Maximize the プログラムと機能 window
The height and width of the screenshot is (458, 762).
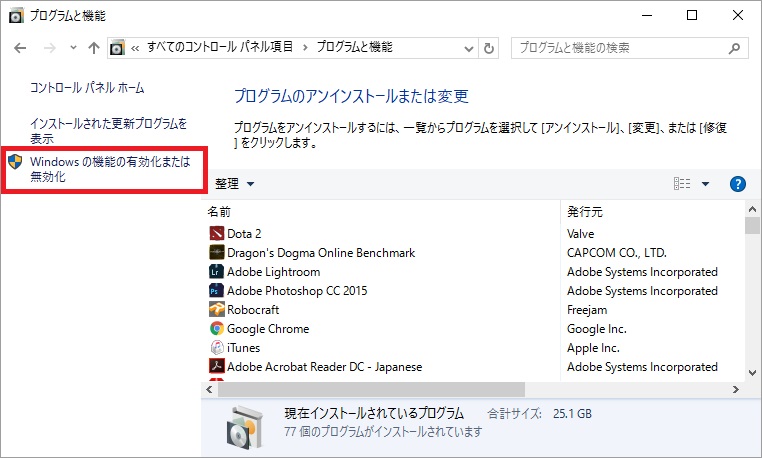pyautogui.click(x=692, y=16)
